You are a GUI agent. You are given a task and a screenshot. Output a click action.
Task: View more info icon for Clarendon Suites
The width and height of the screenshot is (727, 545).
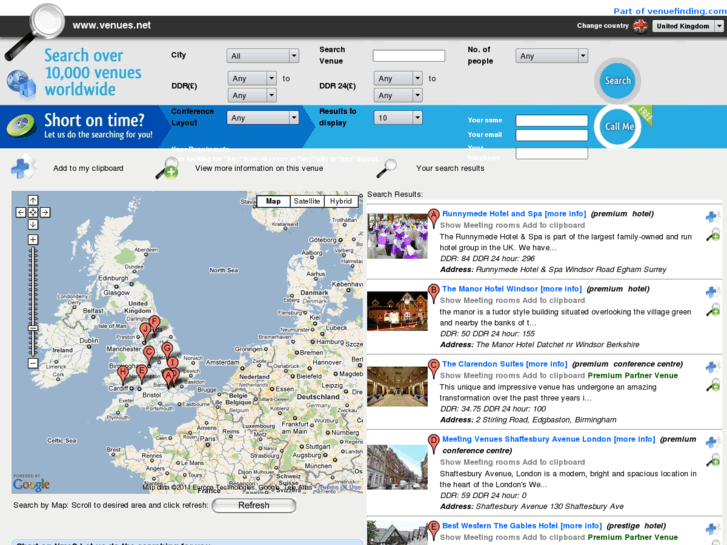point(713,385)
